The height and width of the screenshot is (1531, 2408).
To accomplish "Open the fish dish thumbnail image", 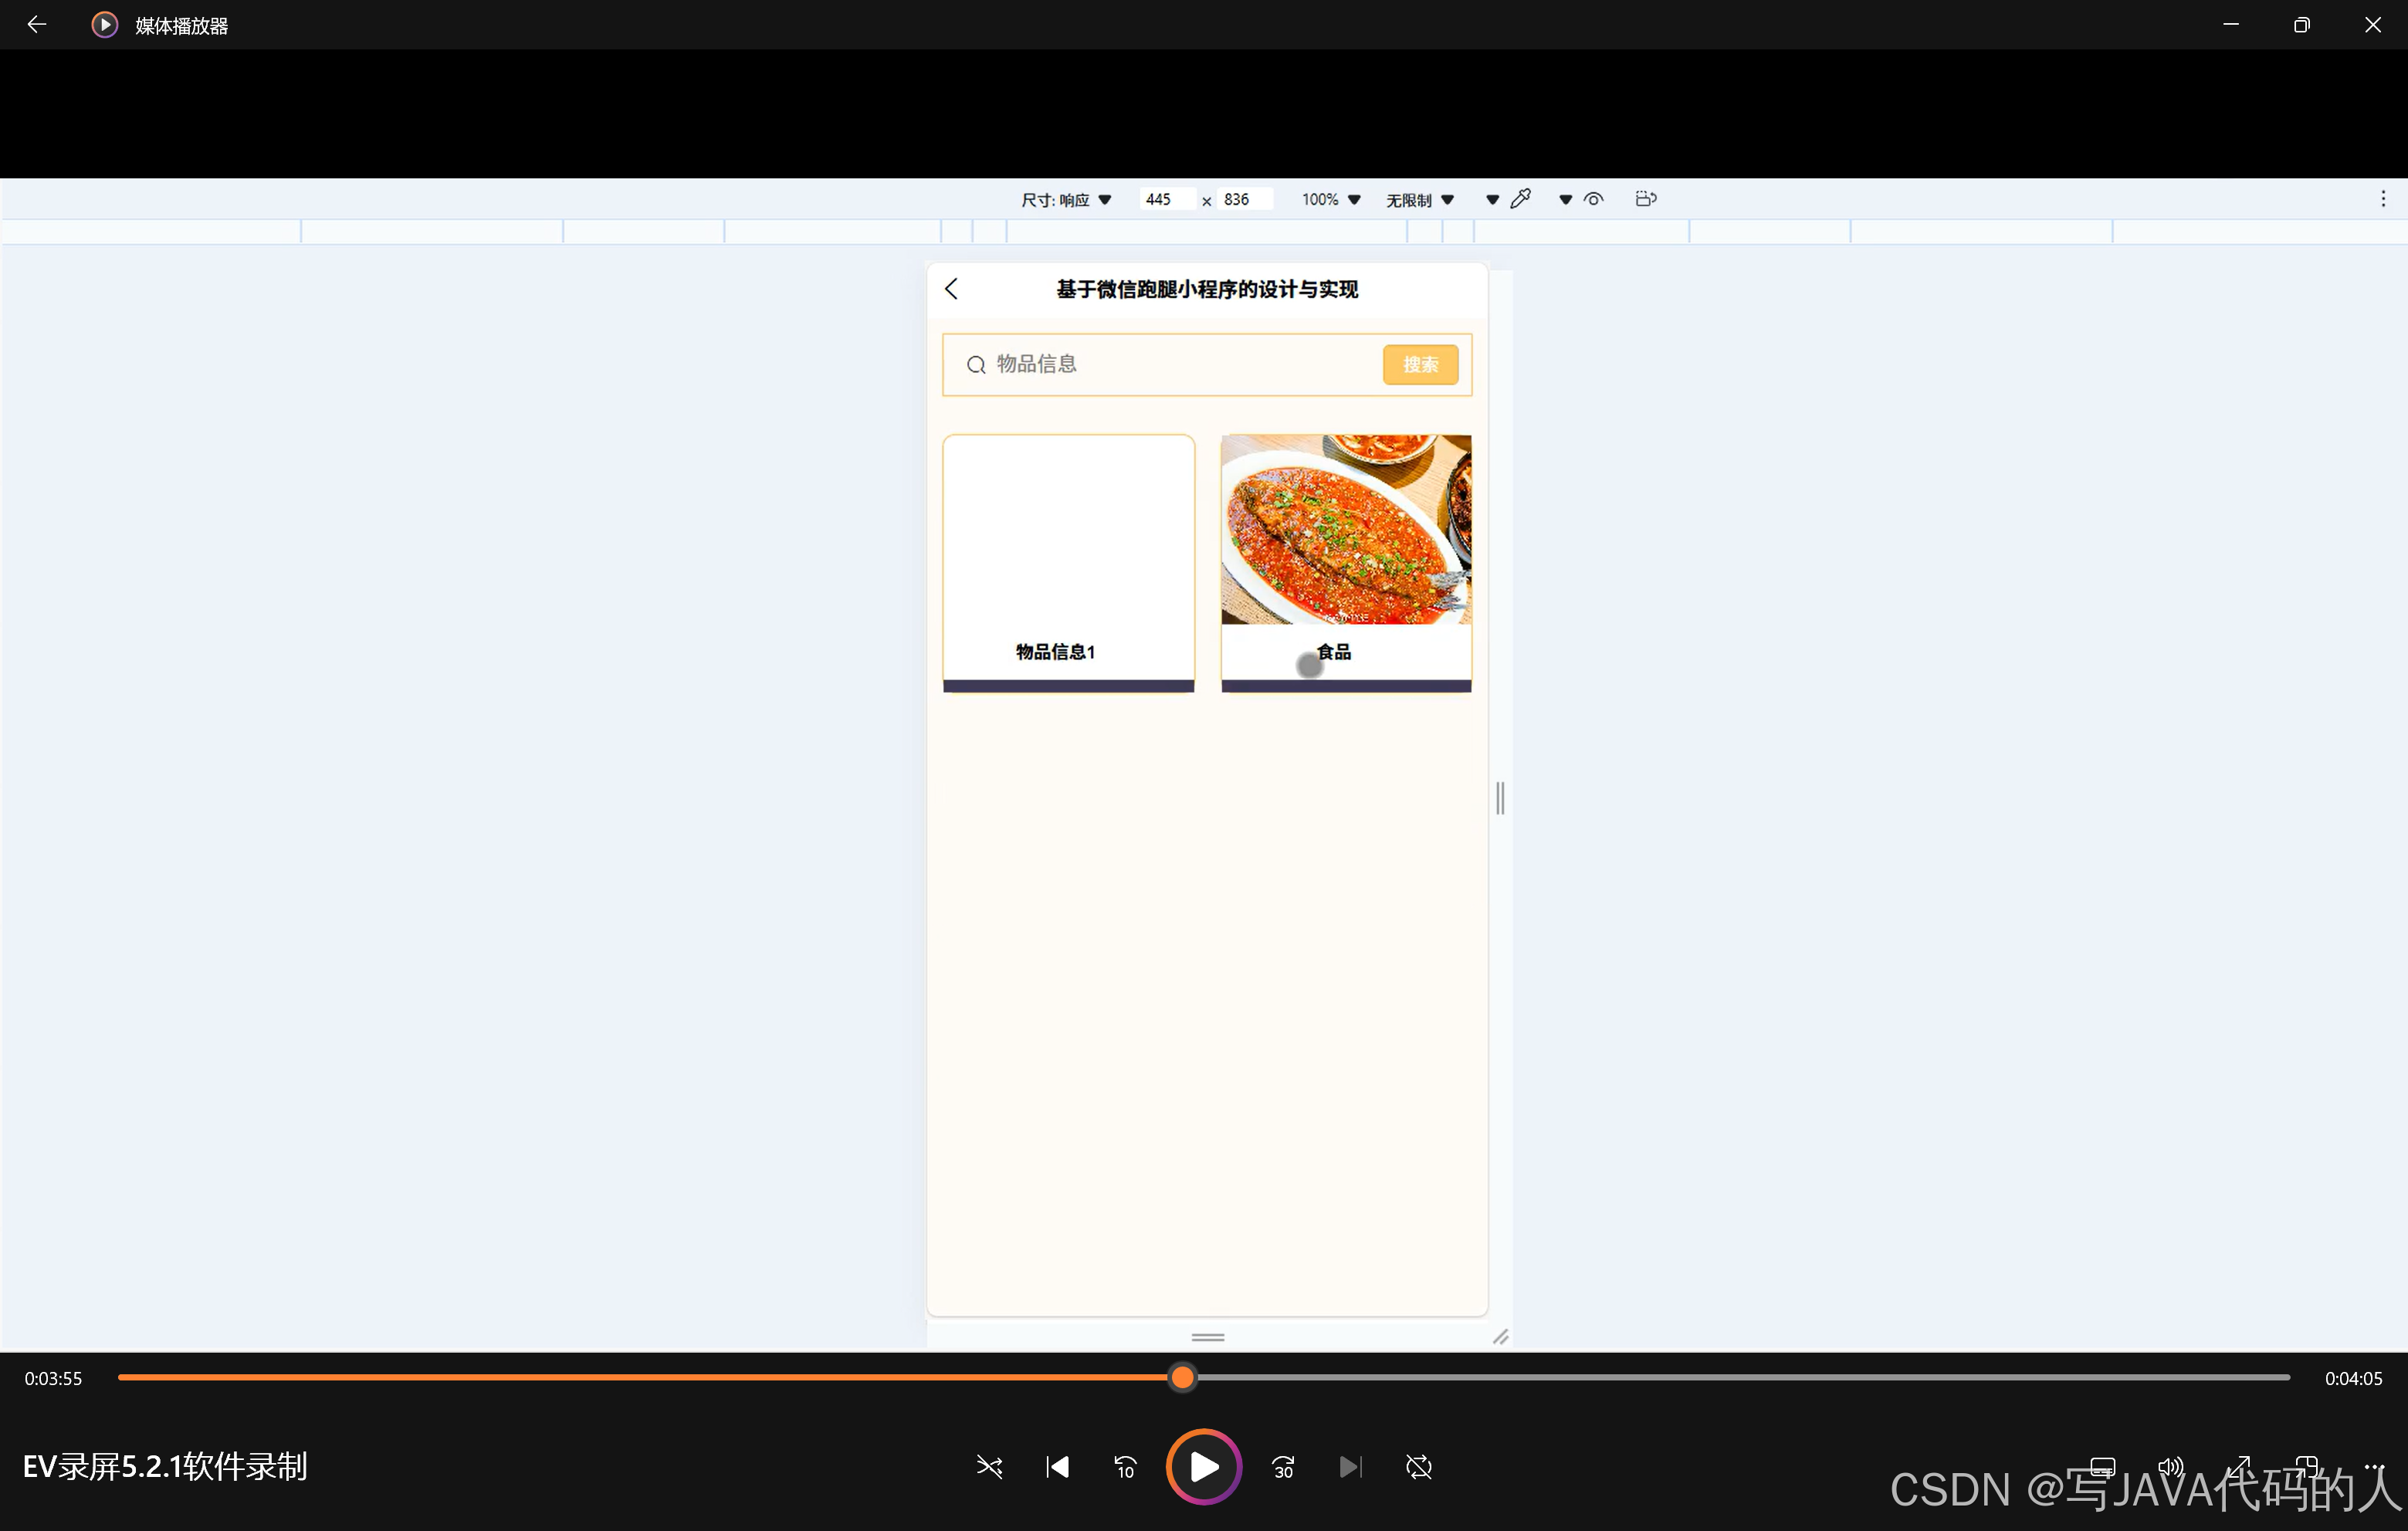I will point(1345,529).
